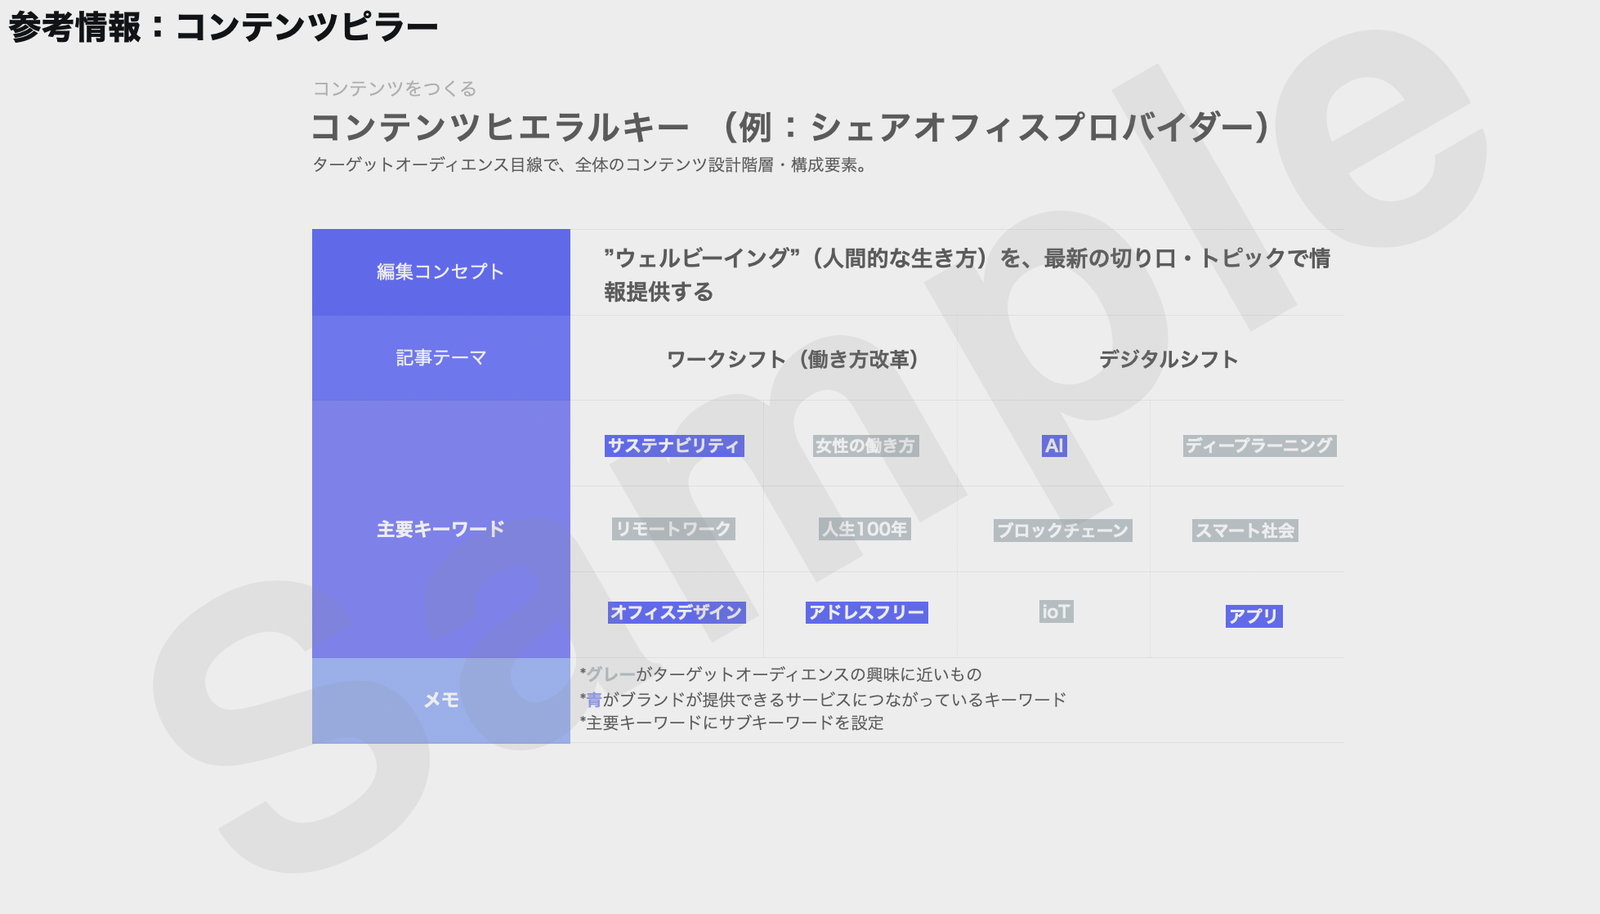This screenshot has width=1600, height=914.
Task: Select the メモ header cell
Action: [x=441, y=700]
